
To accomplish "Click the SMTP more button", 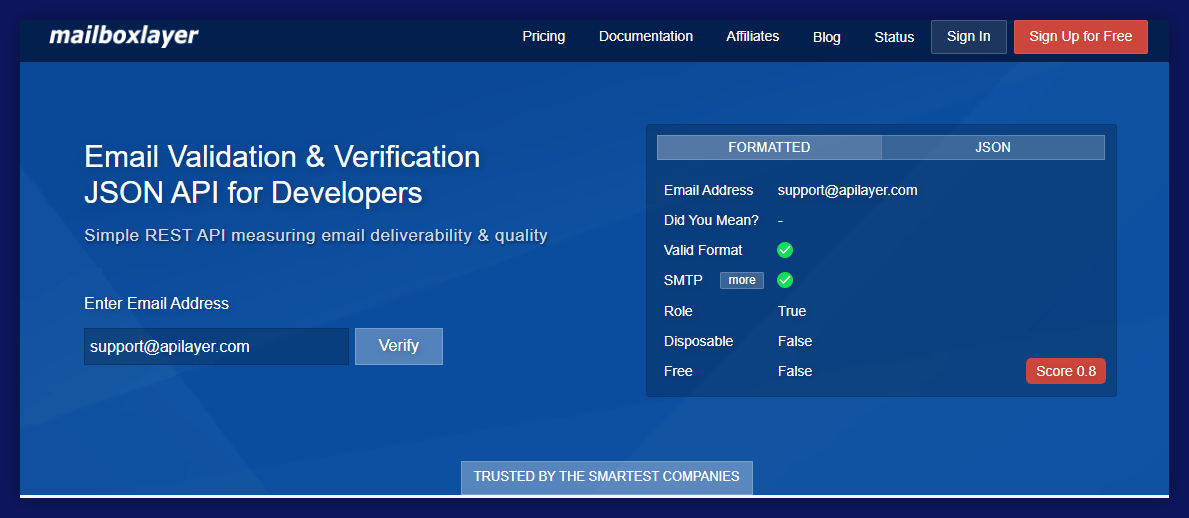I will (742, 280).
